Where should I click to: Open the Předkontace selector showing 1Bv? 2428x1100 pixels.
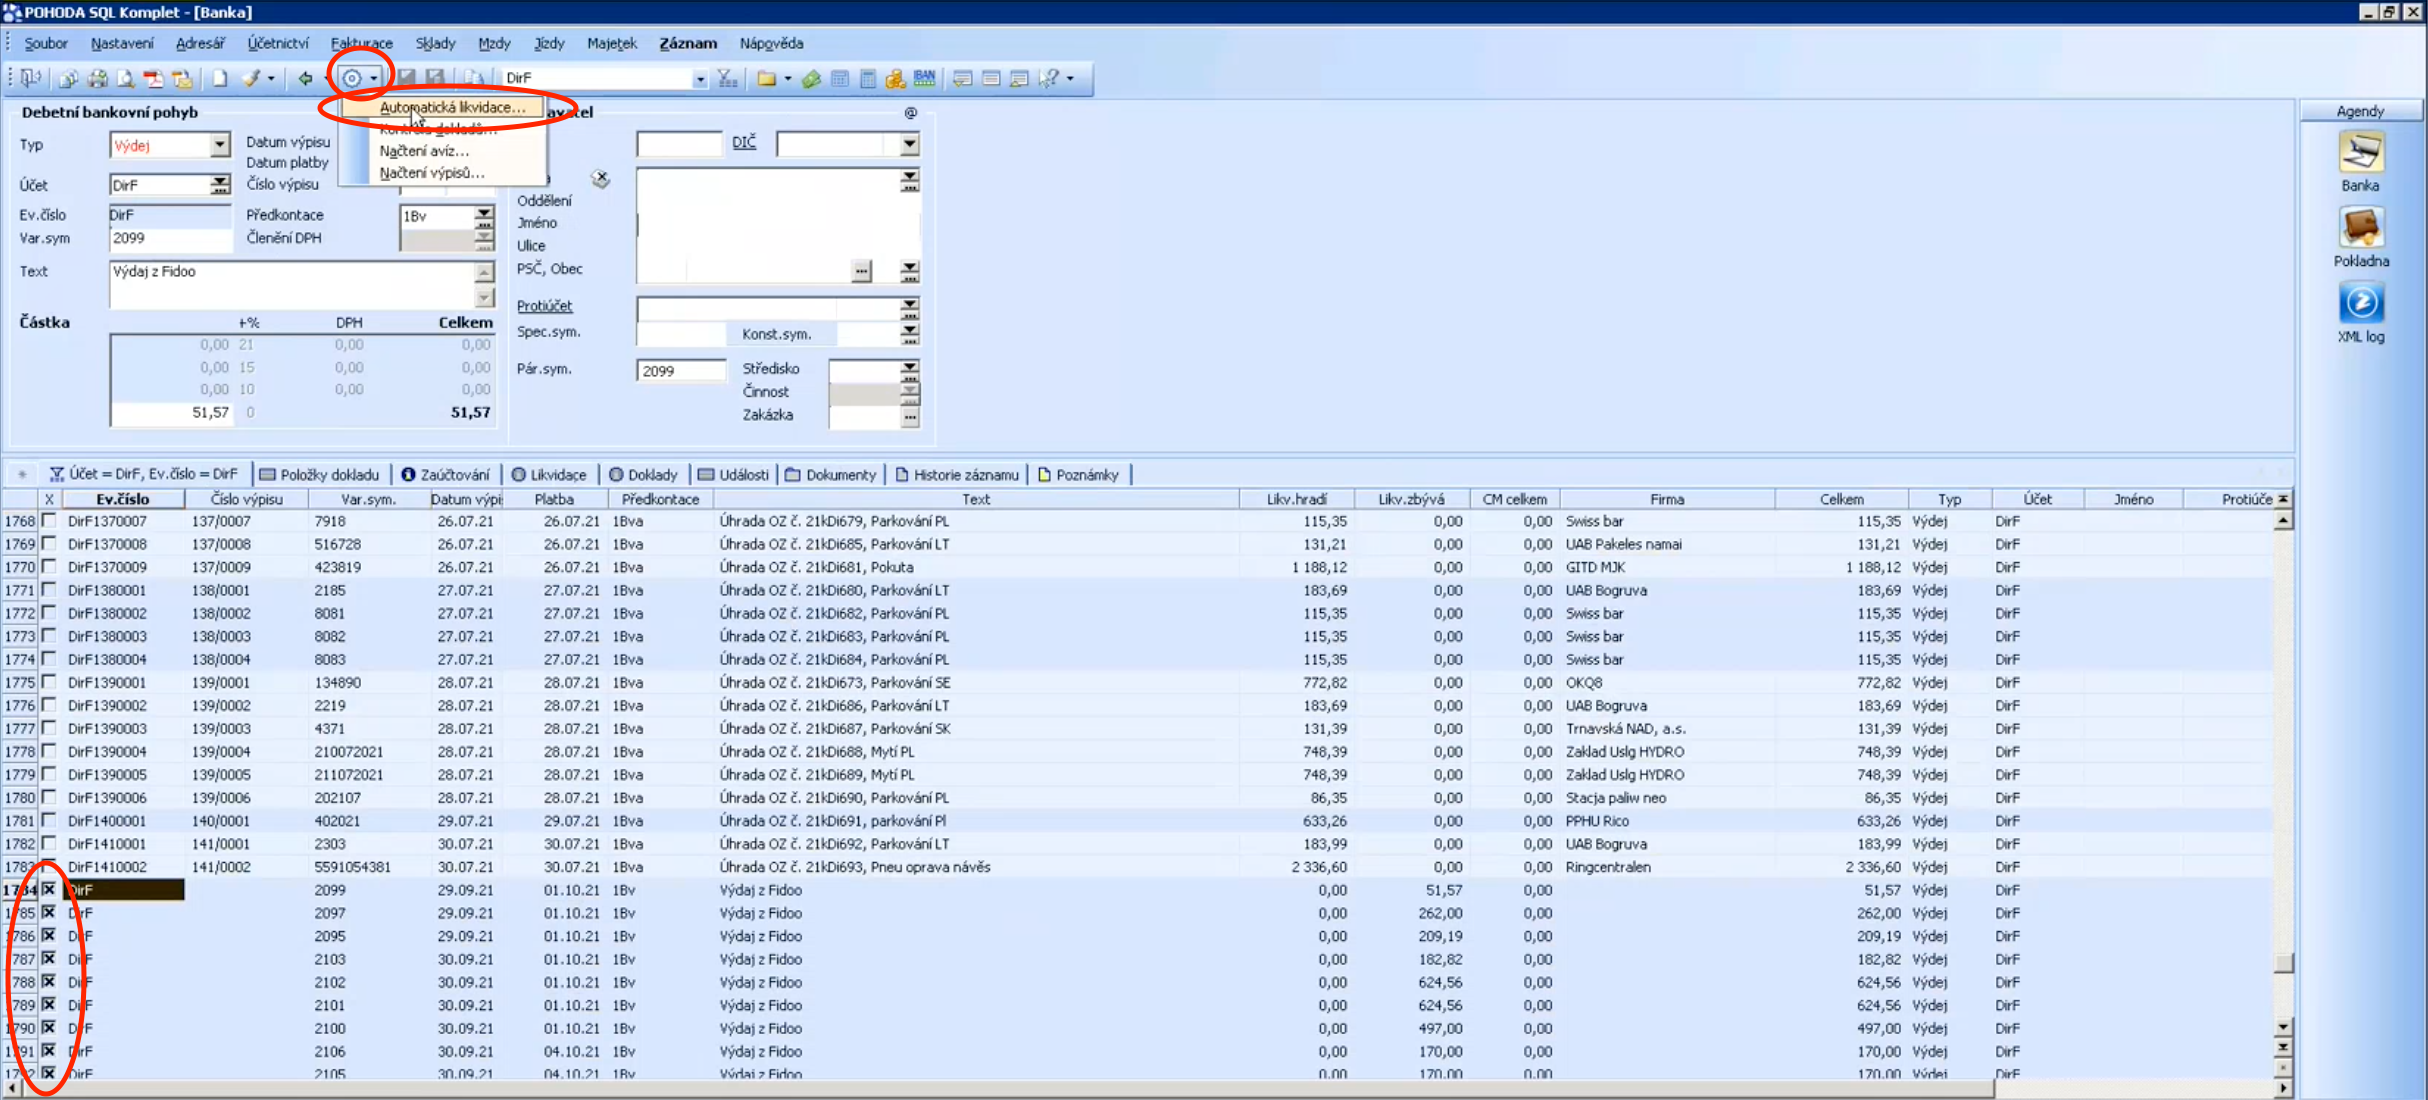tap(484, 216)
